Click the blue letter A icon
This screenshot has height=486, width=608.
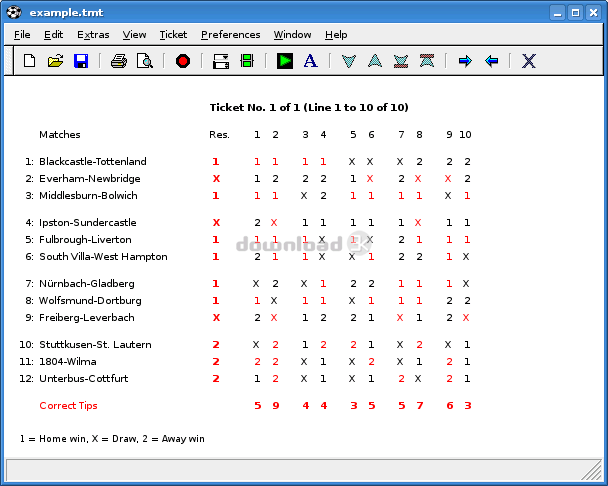point(311,61)
